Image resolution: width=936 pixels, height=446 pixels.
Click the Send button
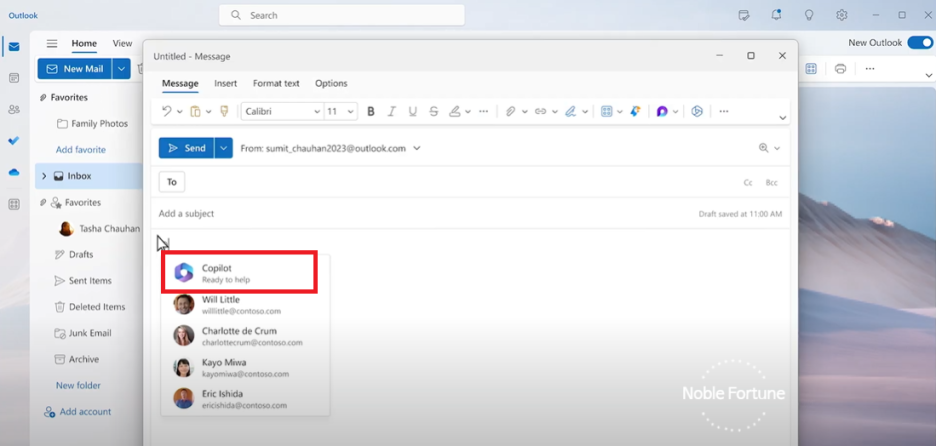pyautogui.click(x=186, y=148)
